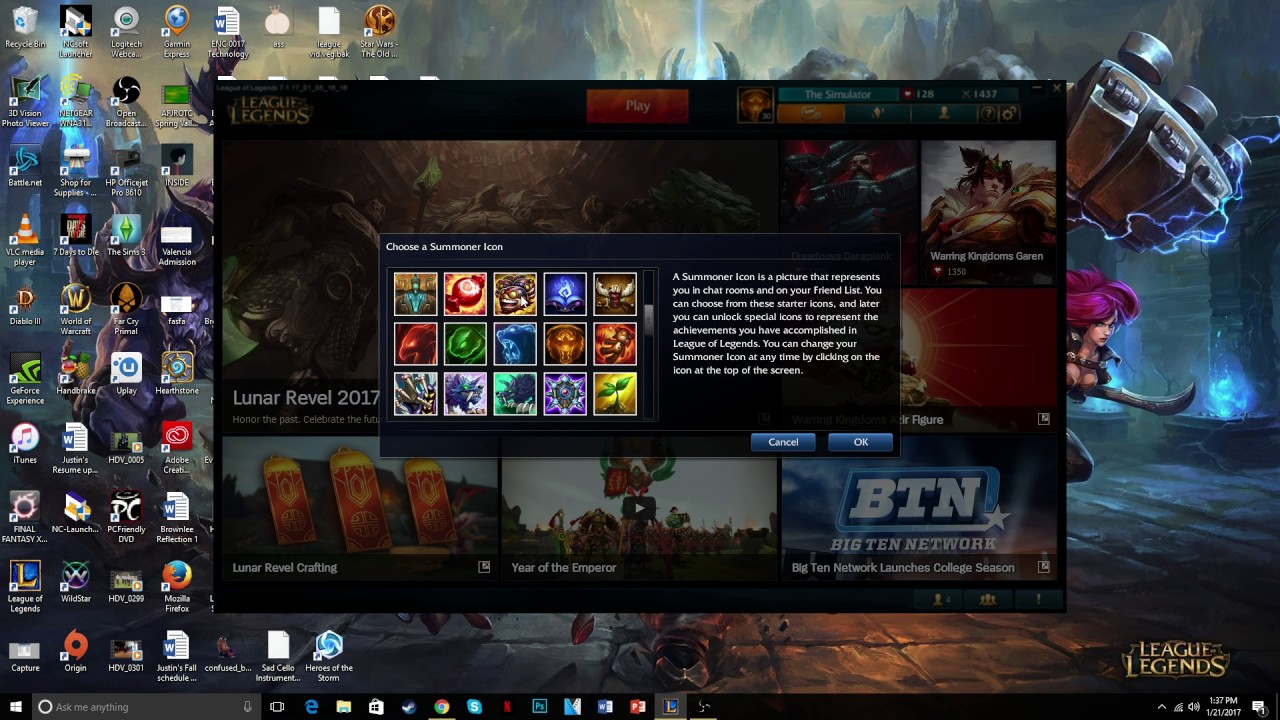Select the Diablo III desktop shortcut
Image resolution: width=1280 pixels, height=720 pixels.
25,306
